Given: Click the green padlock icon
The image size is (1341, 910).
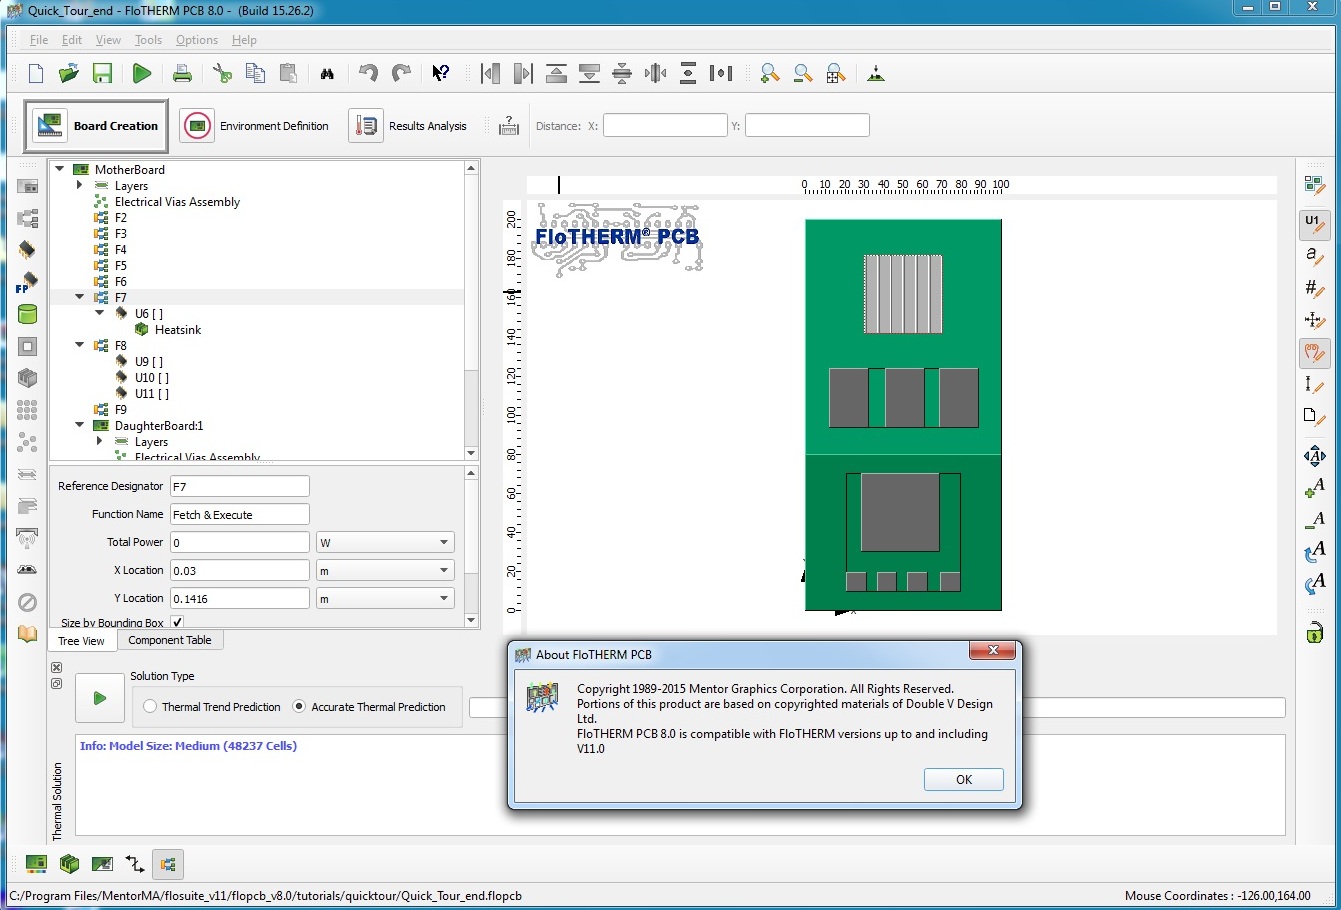Looking at the screenshot, I should pos(1314,632).
